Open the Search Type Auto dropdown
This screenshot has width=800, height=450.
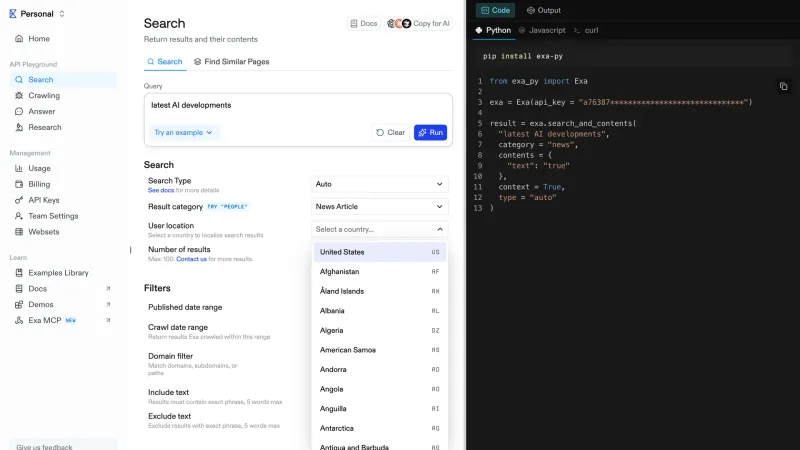pyautogui.click(x=380, y=184)
